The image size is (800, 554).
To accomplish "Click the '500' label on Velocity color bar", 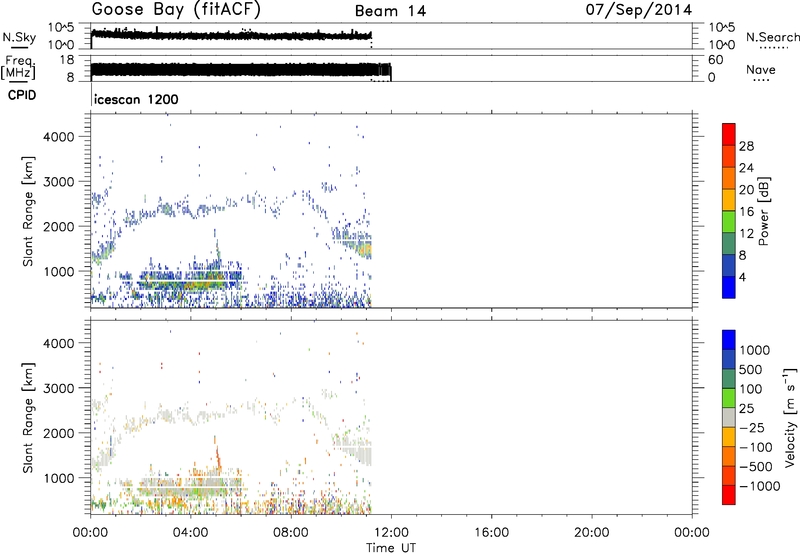I will pos(751,370).
